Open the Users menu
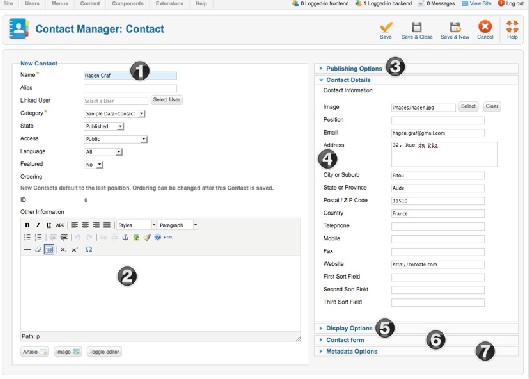The image size is (529, 379). point(32,3)
